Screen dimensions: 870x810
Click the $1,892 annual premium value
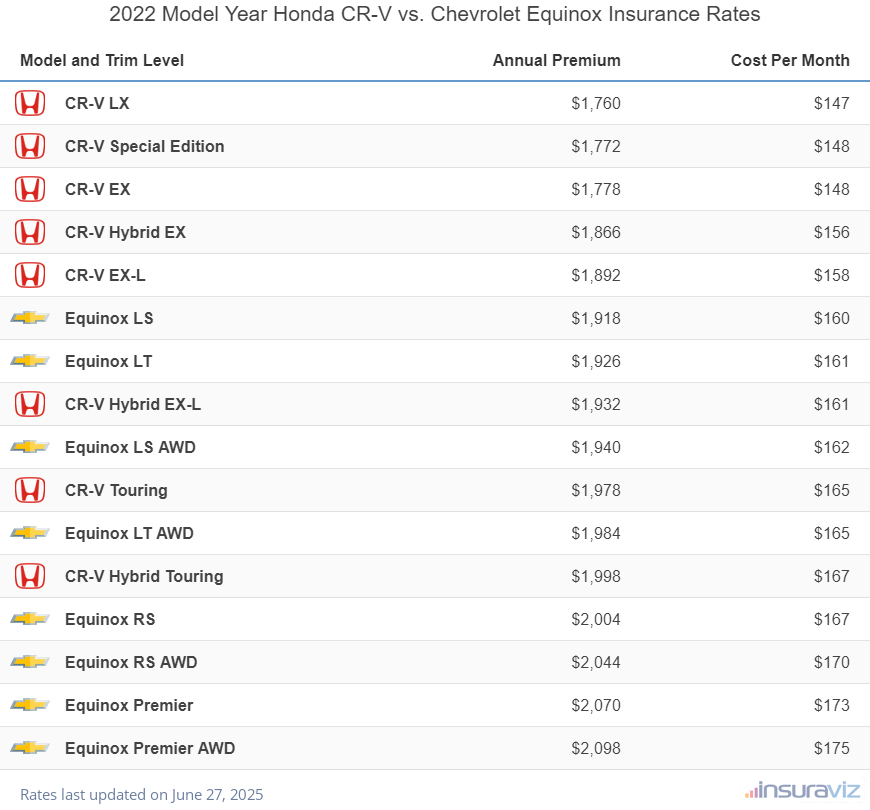pos(596,276)
